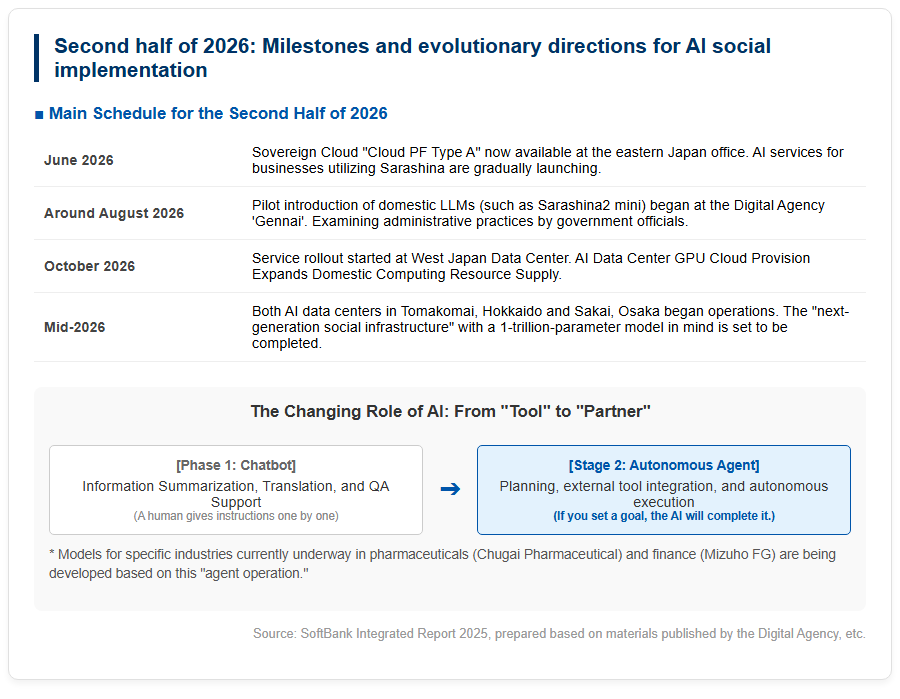Select the Around August 2026 date label
The width and height of the screenshot is (900, 699).
coord(114,213)
